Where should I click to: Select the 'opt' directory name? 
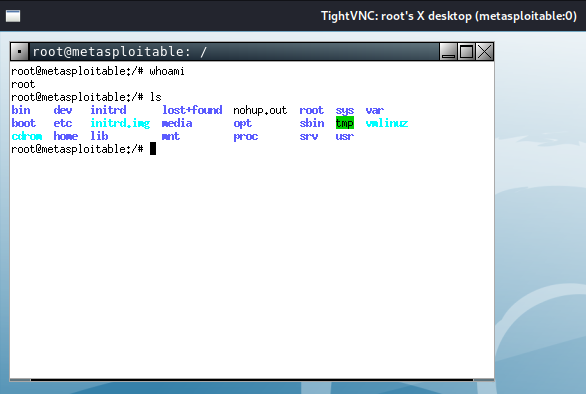pyautogui.click(x=243, y=123)
